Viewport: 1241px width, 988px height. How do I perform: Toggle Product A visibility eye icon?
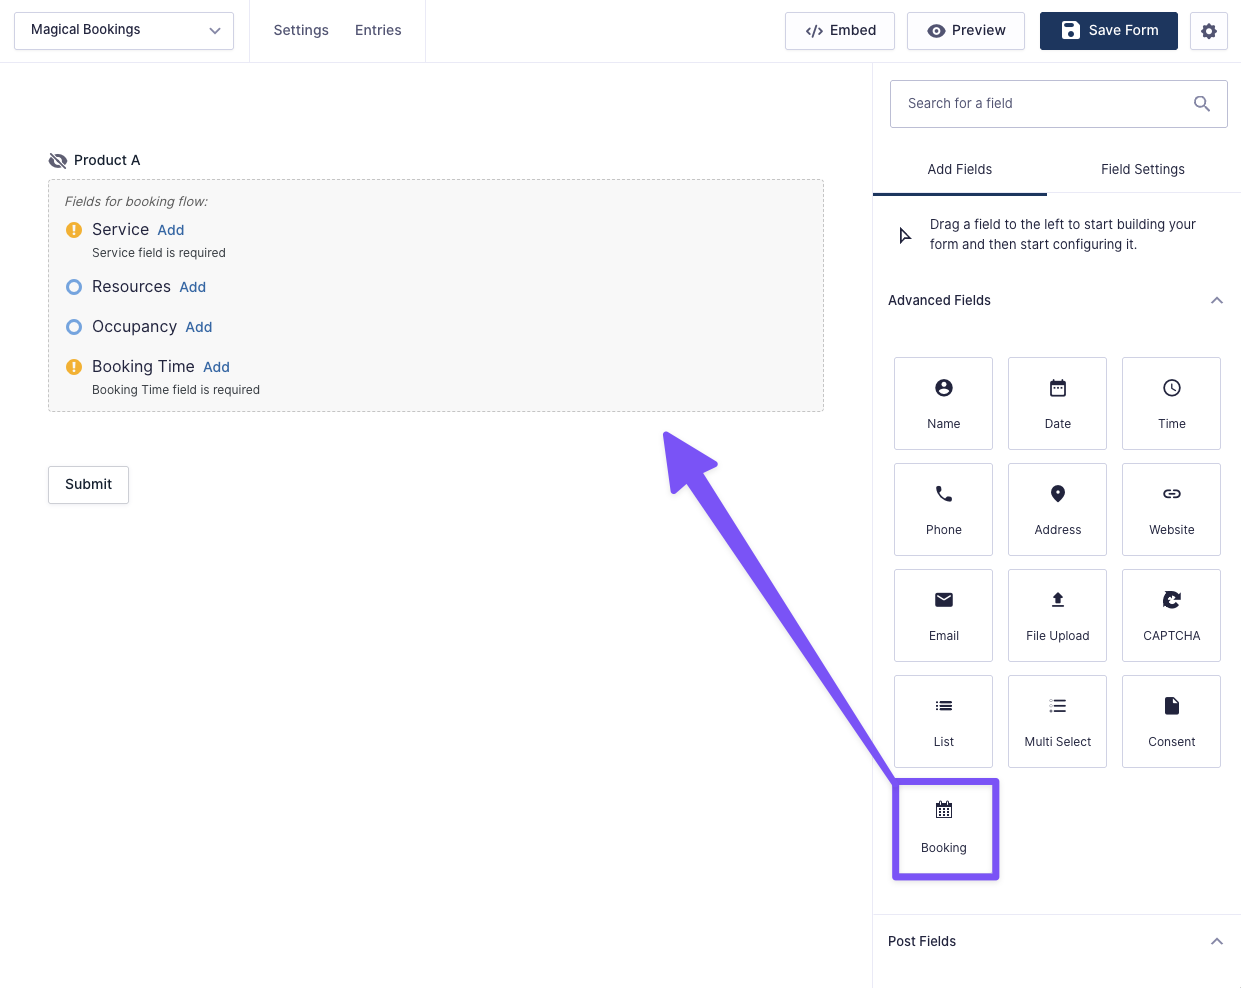pos(58,161)
